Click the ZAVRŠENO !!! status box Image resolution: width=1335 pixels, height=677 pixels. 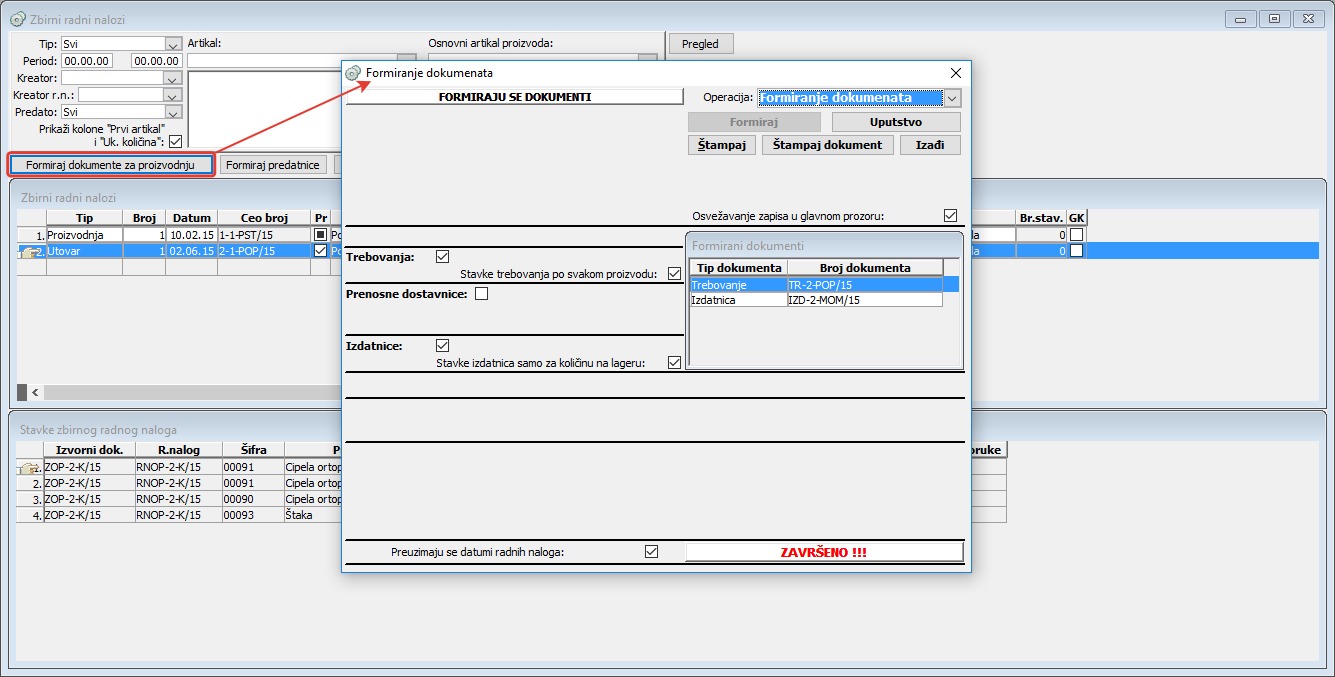pyautogui.click(x=824, y=552)
